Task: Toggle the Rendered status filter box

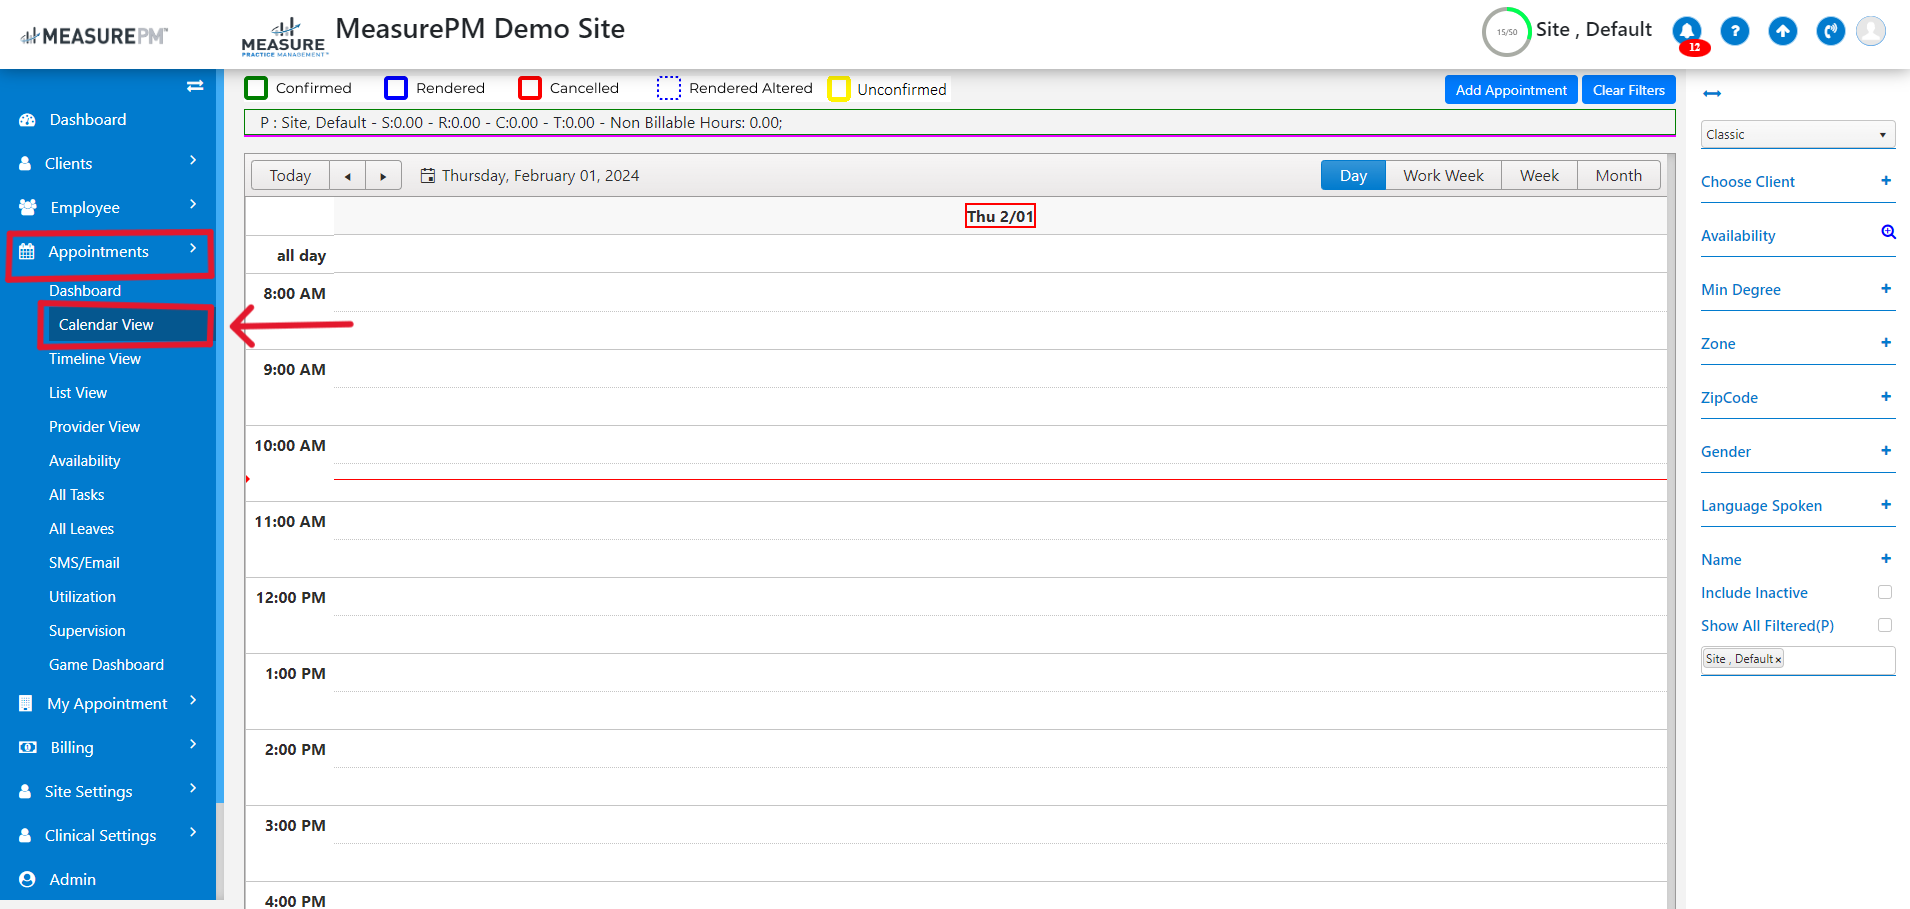Action: pyautogui.click(x=396, y=88)
